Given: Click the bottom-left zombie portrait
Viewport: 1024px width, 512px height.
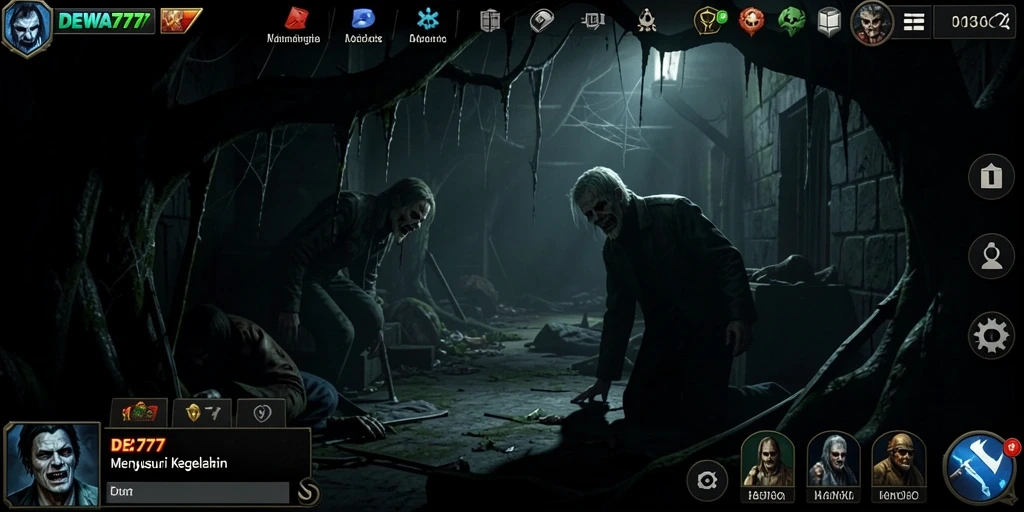Looking at the screenshot, I should point(52,464).
